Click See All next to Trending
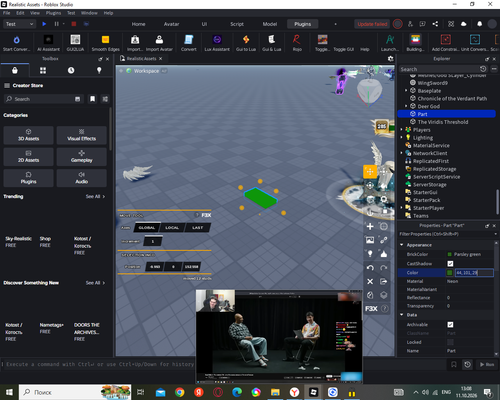The height and width of the screenshot is (400, 500). coord(95,197)
